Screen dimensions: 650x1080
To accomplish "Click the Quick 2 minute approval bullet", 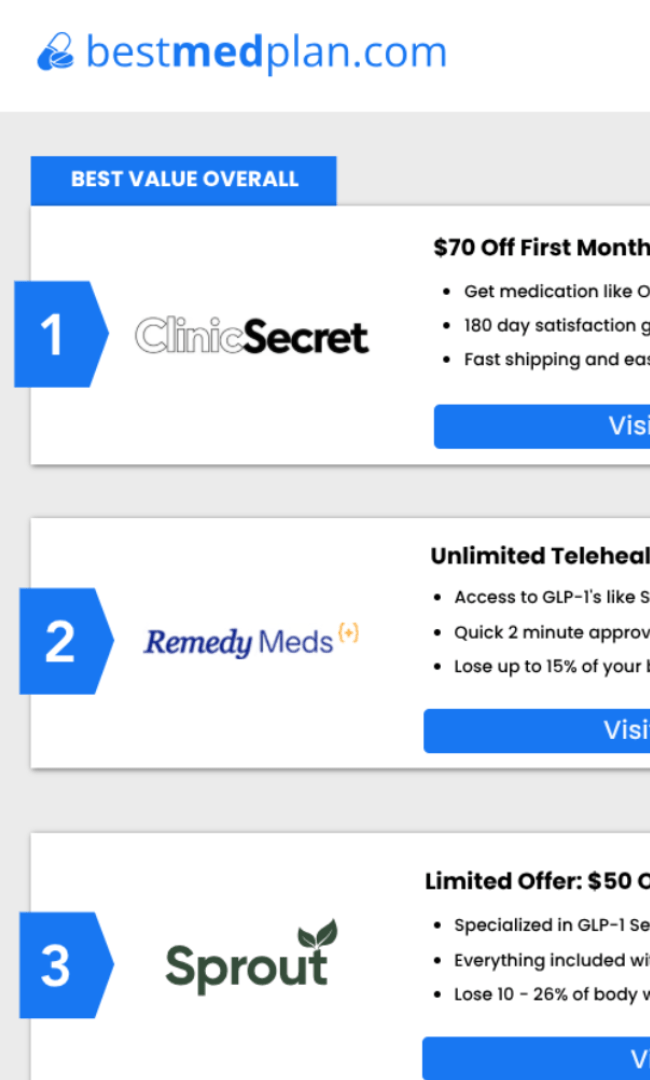I will pyautogui.click(x=551, y=632).
